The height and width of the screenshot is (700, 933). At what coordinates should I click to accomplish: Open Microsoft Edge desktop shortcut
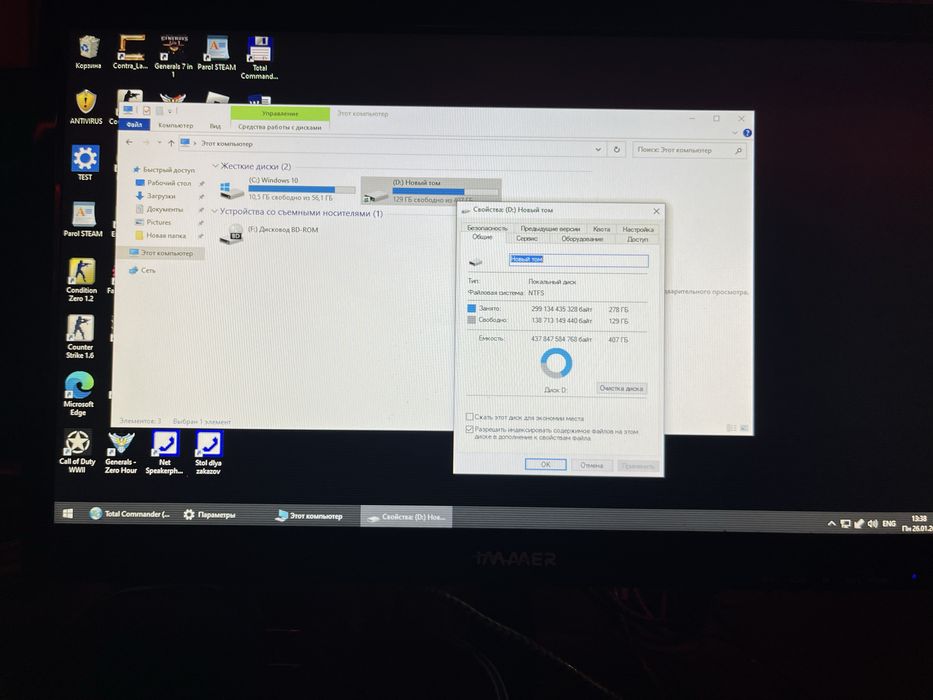pyautogui.click(x=79, y=393)
